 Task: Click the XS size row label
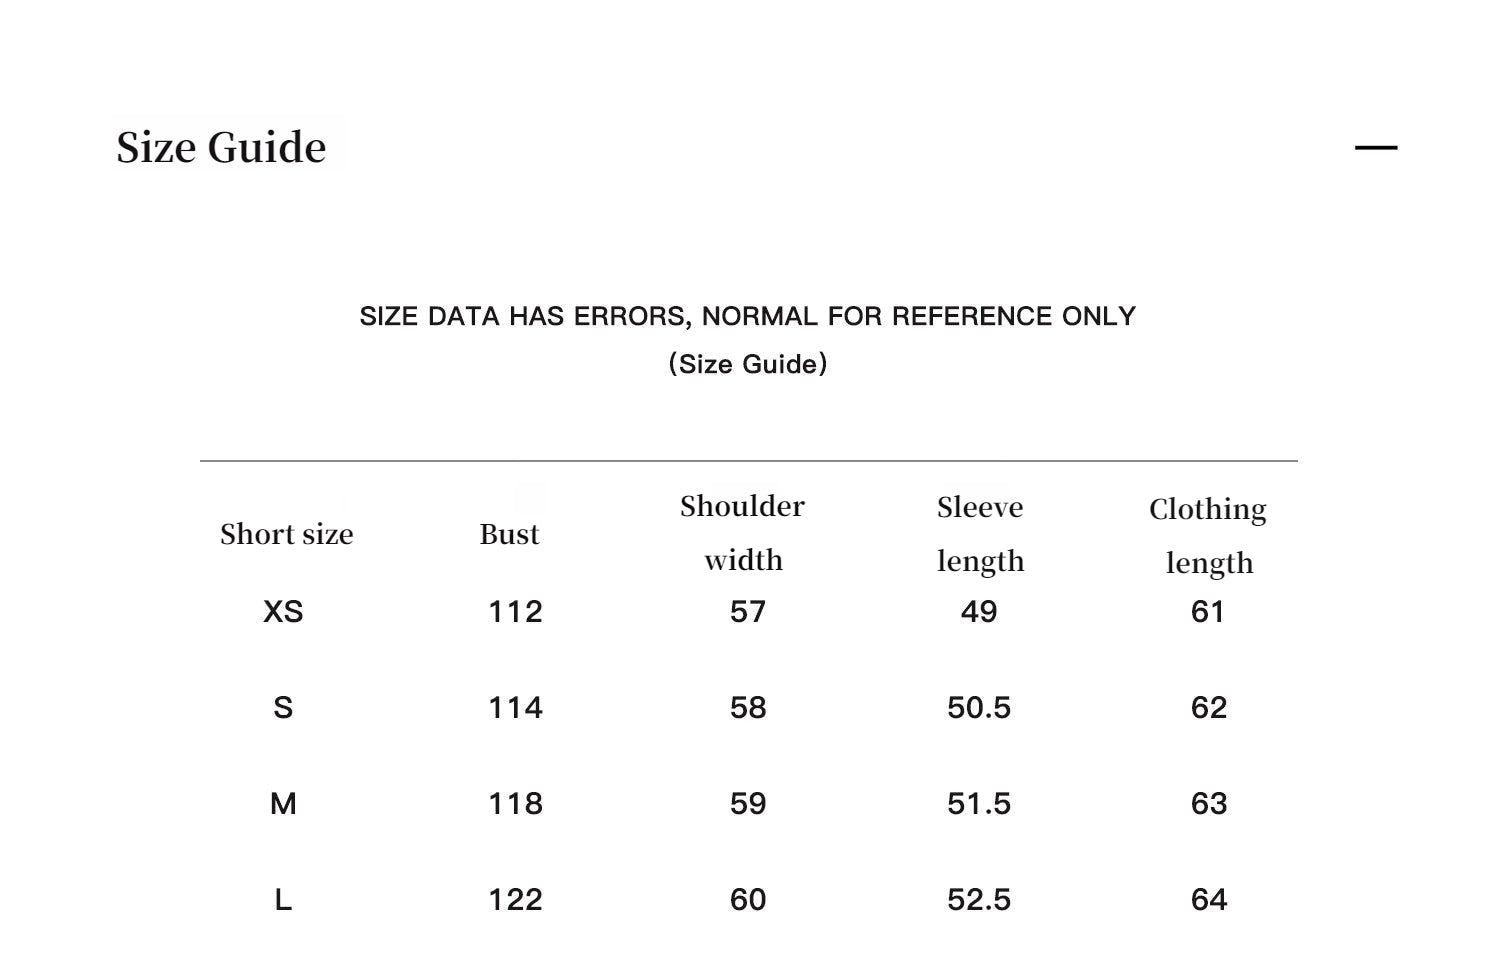(x=283, y=612)
